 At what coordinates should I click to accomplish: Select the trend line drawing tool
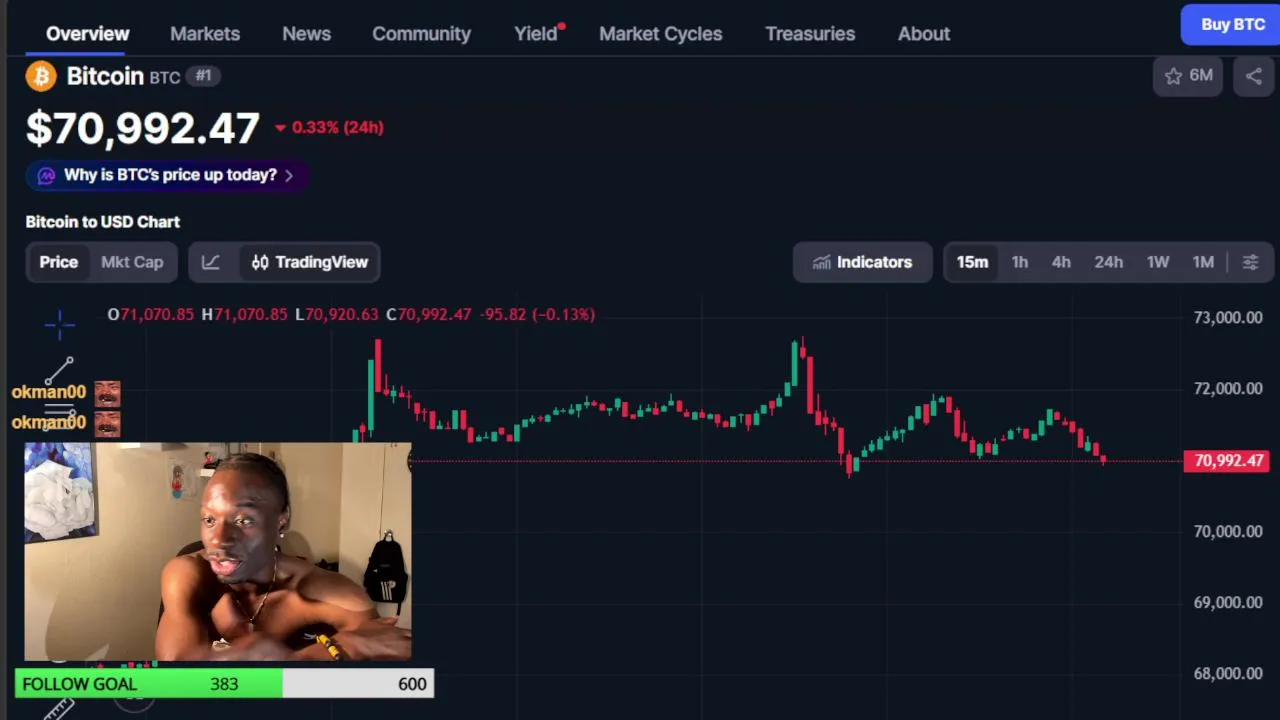point(59,370)
